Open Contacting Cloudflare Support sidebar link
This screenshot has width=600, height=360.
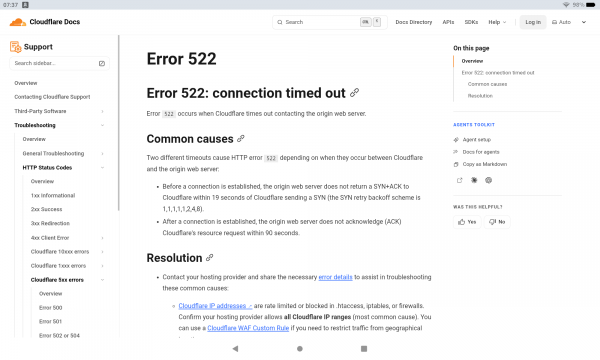click(52, 97)
